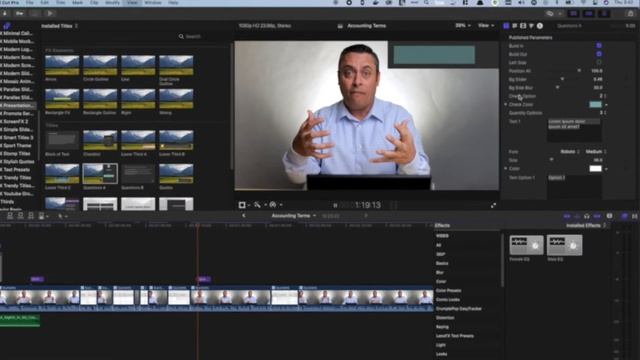Click the skimming toggle icon in timeline
Image resolution: width=640 pixels, height=360 pixels.
[567, 216]
